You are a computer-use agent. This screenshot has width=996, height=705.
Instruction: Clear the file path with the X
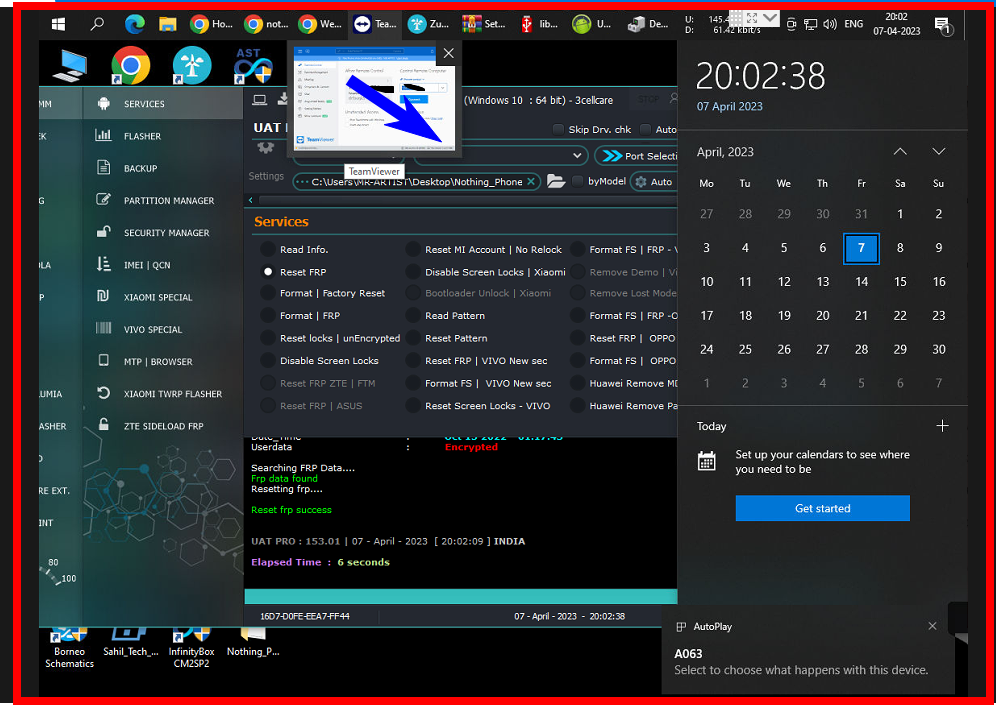click(x=531, y=182)
